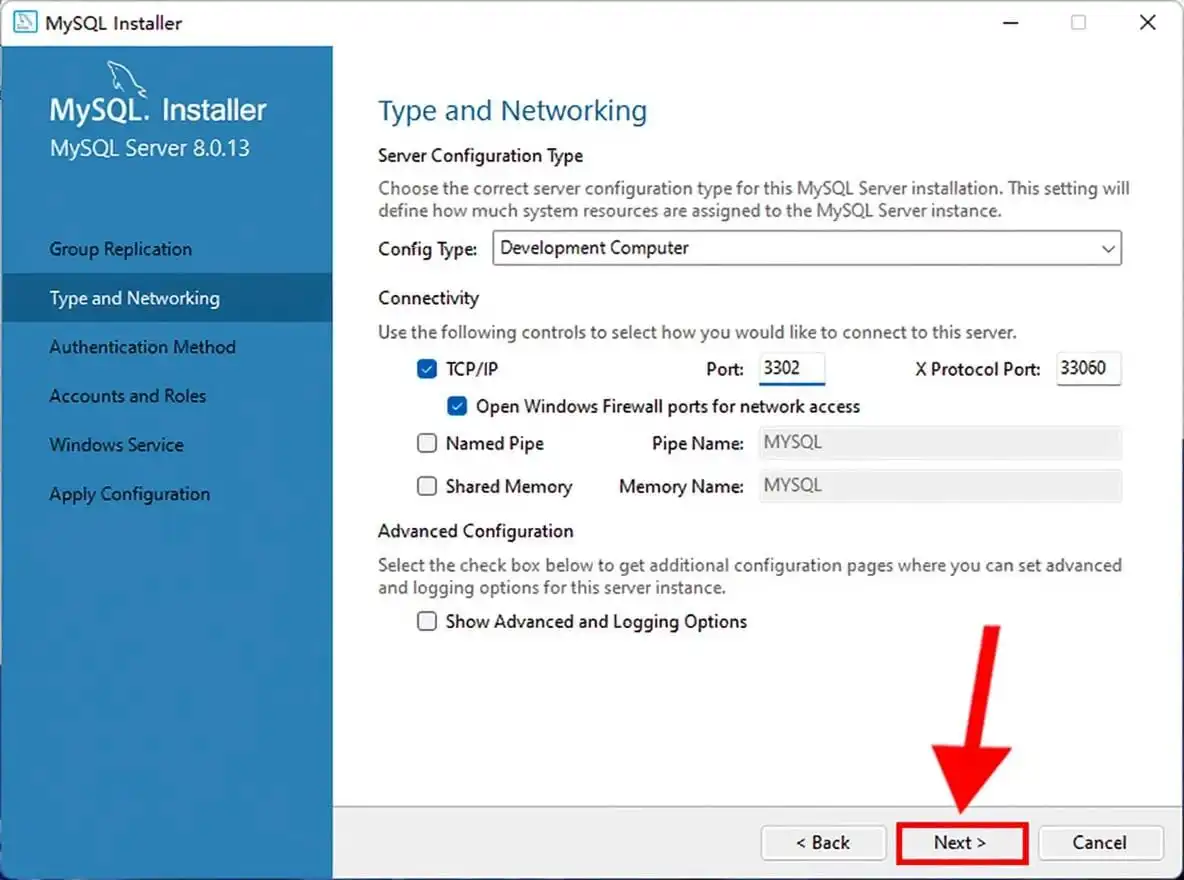The image size is (1184, 880).
Task: Disable the TCP/IP checkbox
Action: tap(427, 369)
